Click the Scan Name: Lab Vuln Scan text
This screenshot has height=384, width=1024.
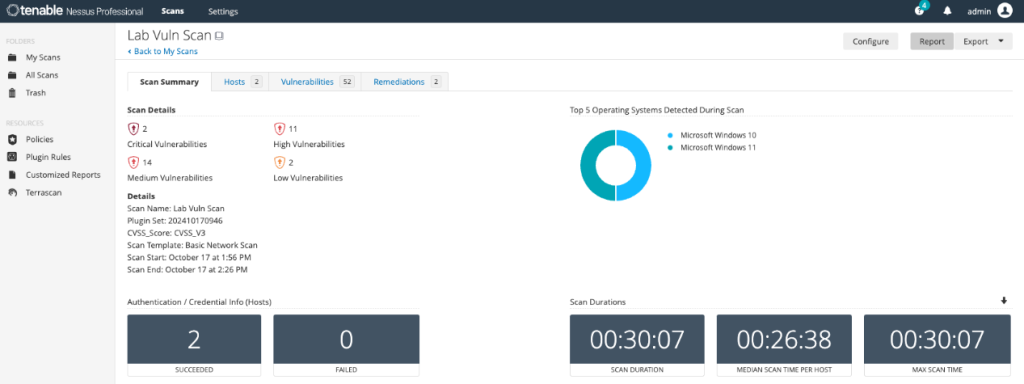(176, 208)
